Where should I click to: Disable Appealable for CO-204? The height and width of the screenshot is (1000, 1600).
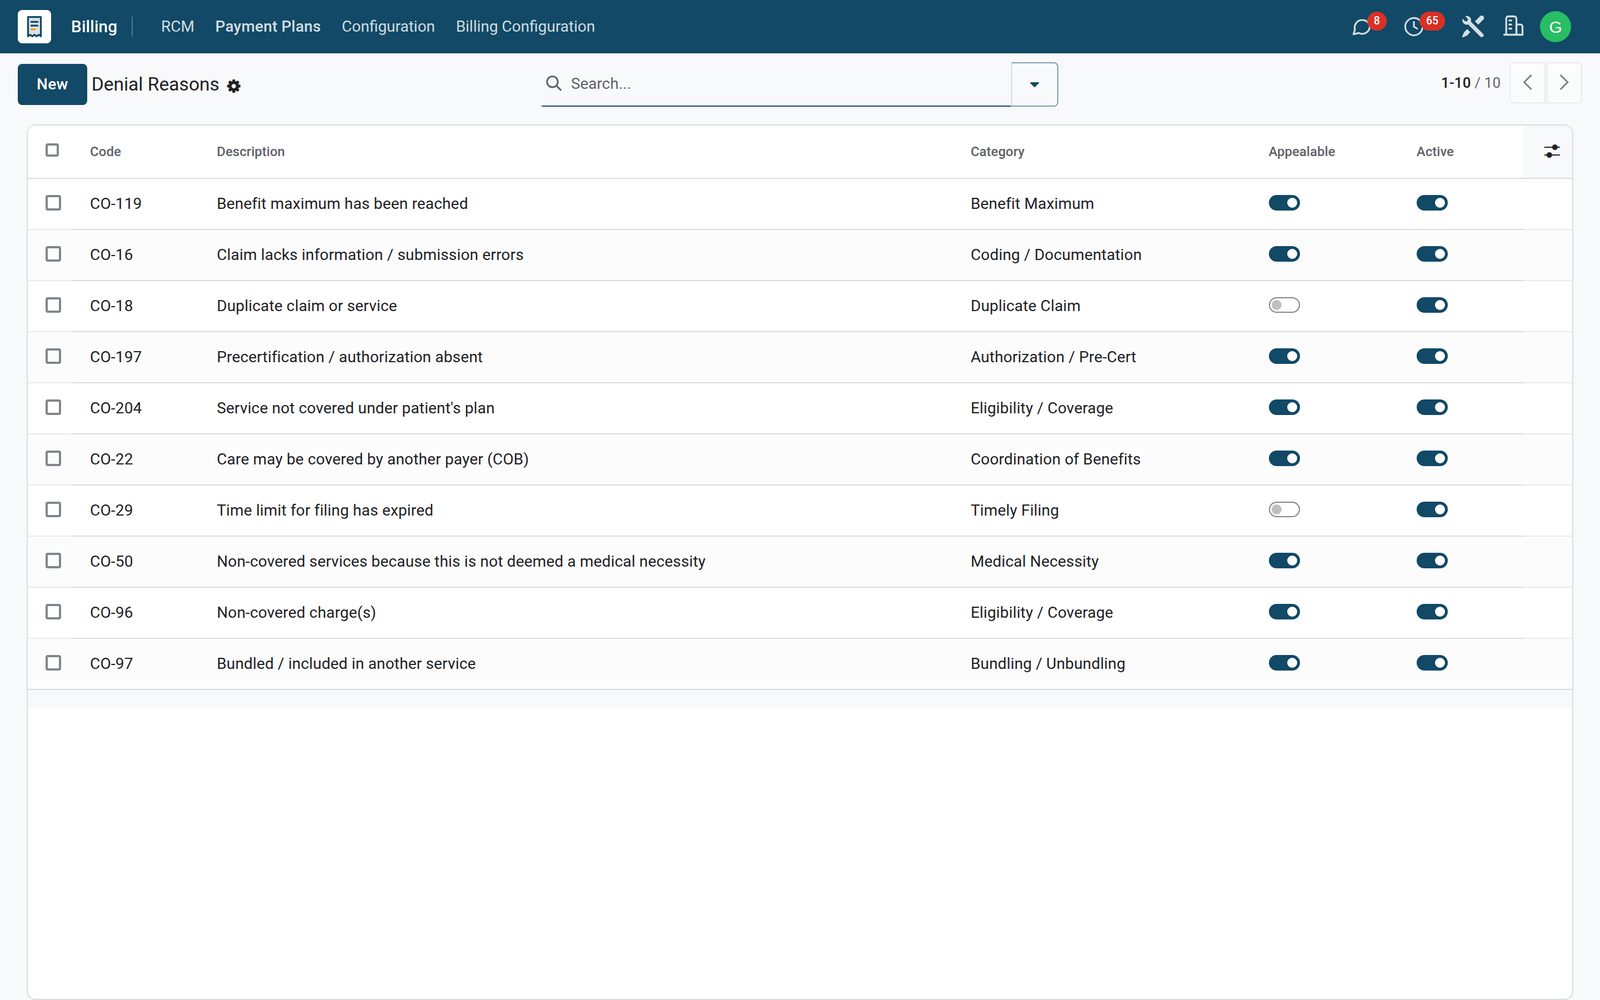pos(1284,407)
